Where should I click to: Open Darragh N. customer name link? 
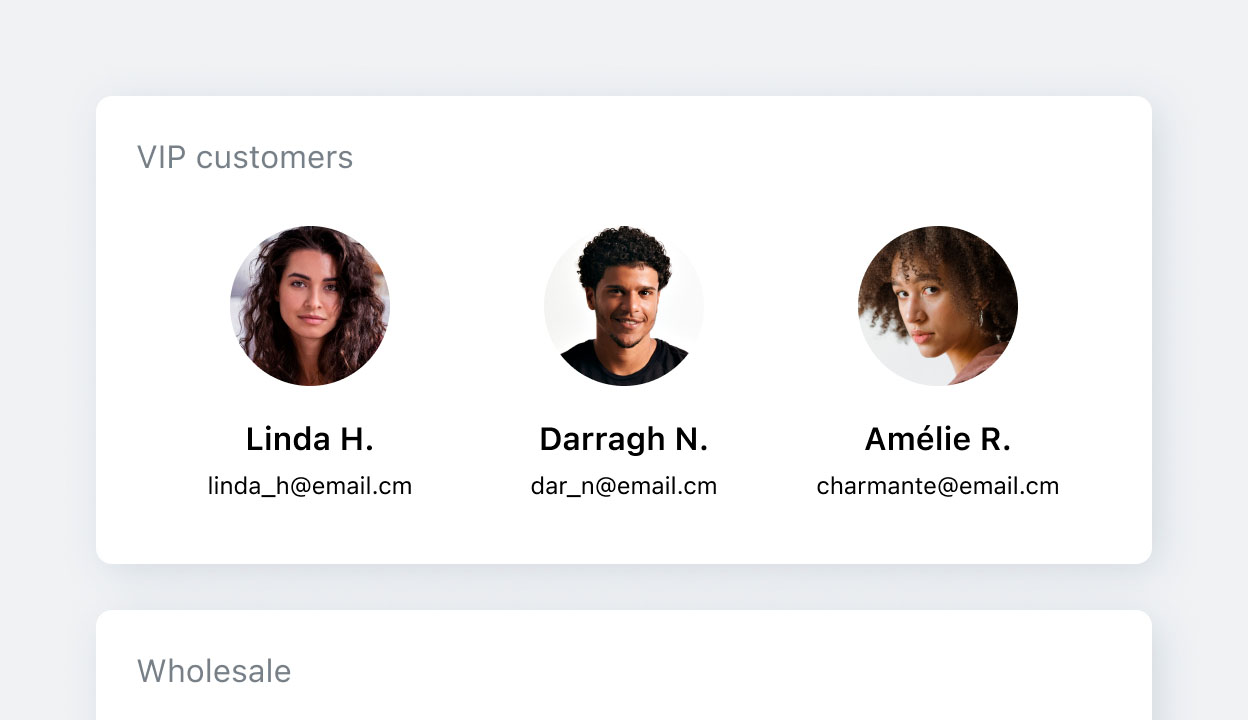tap(624, 439)
